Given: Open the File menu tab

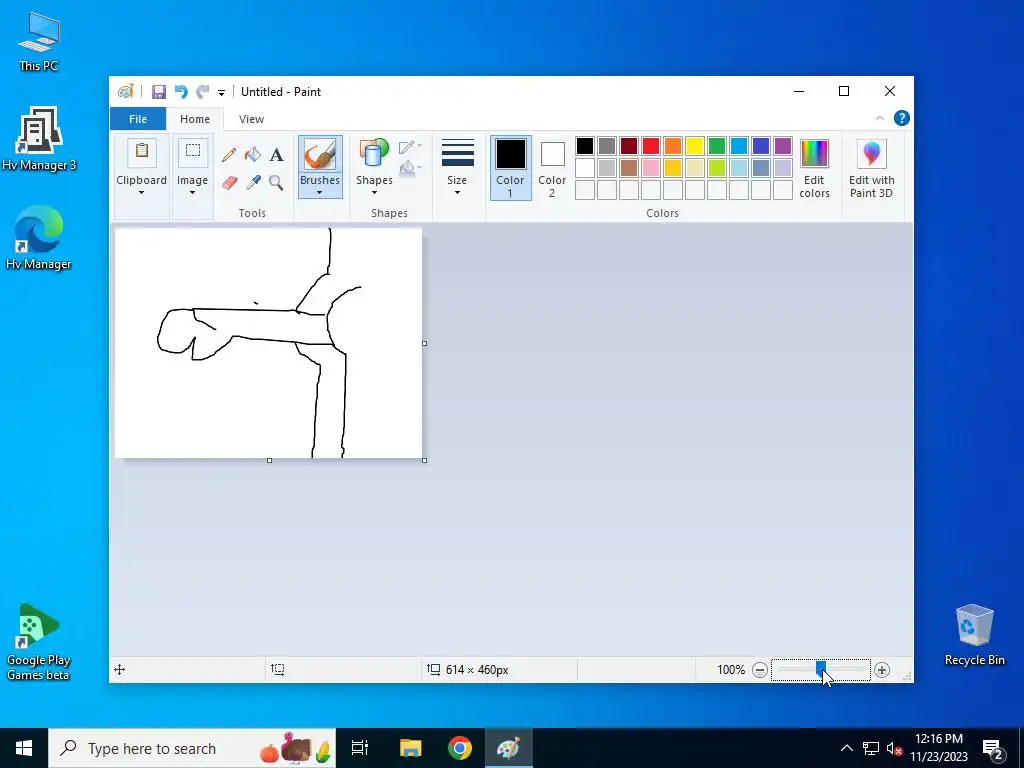Looking at the screenshot, I should pyautogui.click(x=138, y=119).
